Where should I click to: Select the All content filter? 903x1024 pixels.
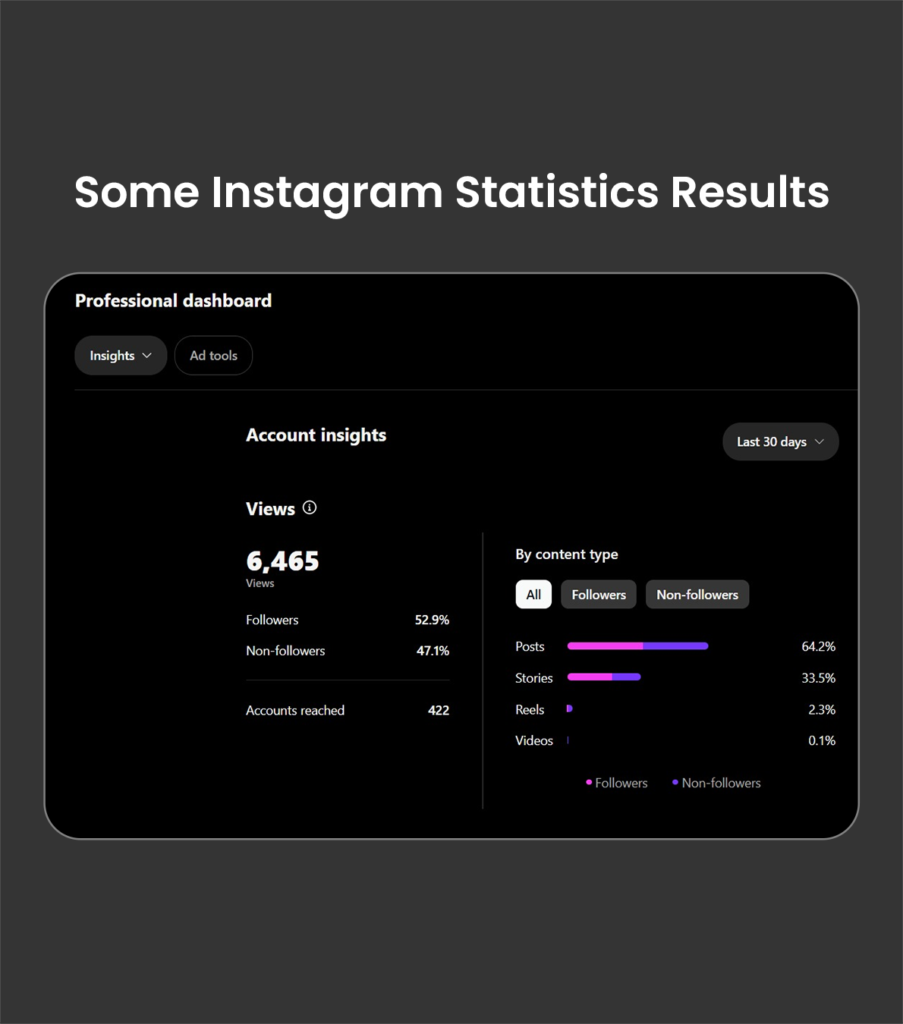point(533,595)
